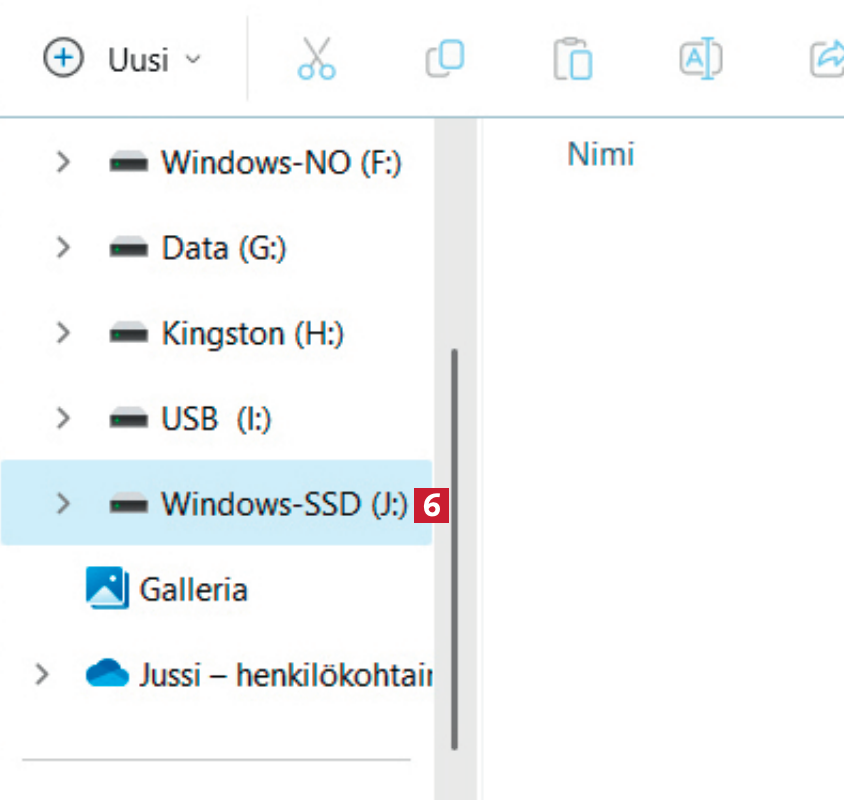Select Data (G:) in navigation pane
The height and width of the screenshot is (800, 844).
point(223,247)
